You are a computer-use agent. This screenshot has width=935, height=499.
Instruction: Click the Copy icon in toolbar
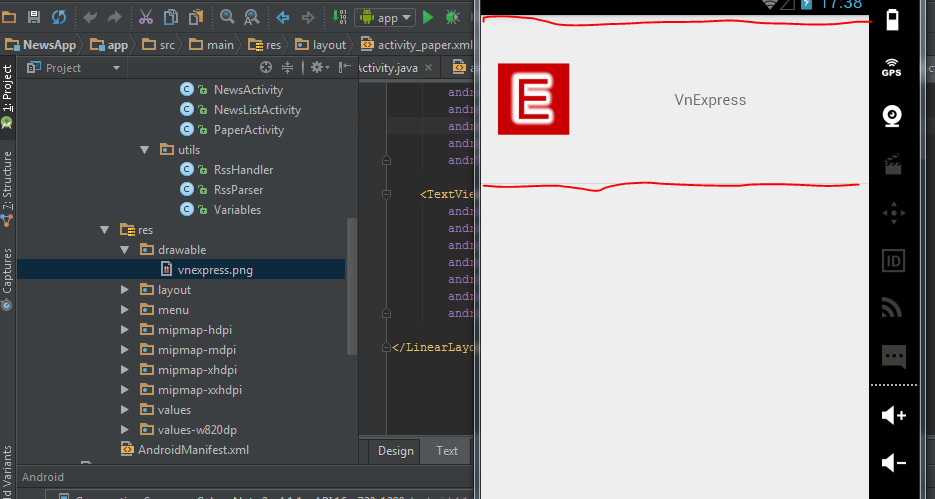171,17
